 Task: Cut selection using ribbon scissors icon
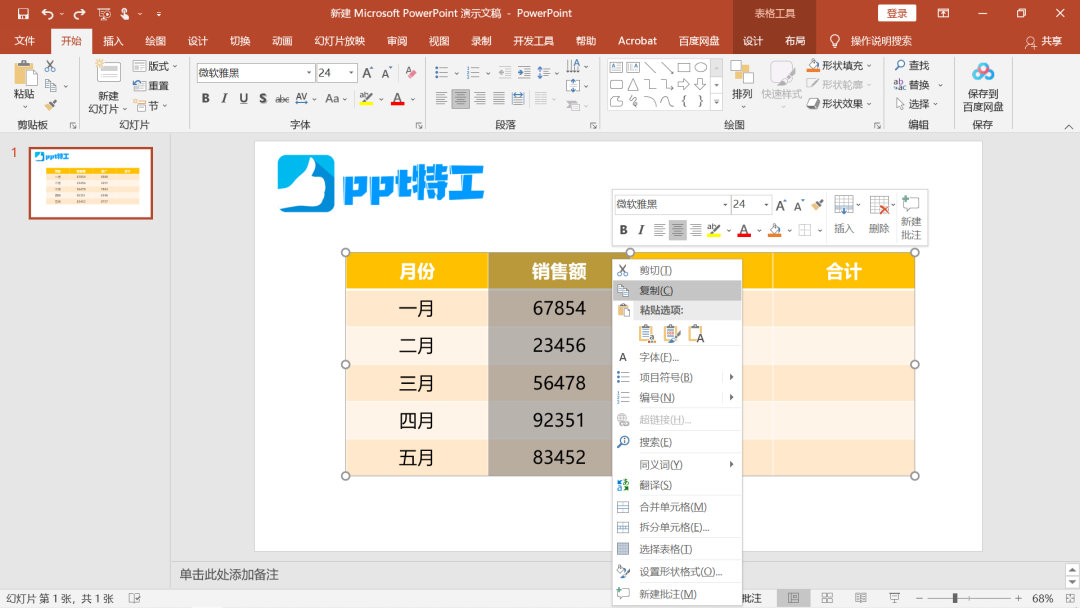pyautogui.click(x=50, y=66)
